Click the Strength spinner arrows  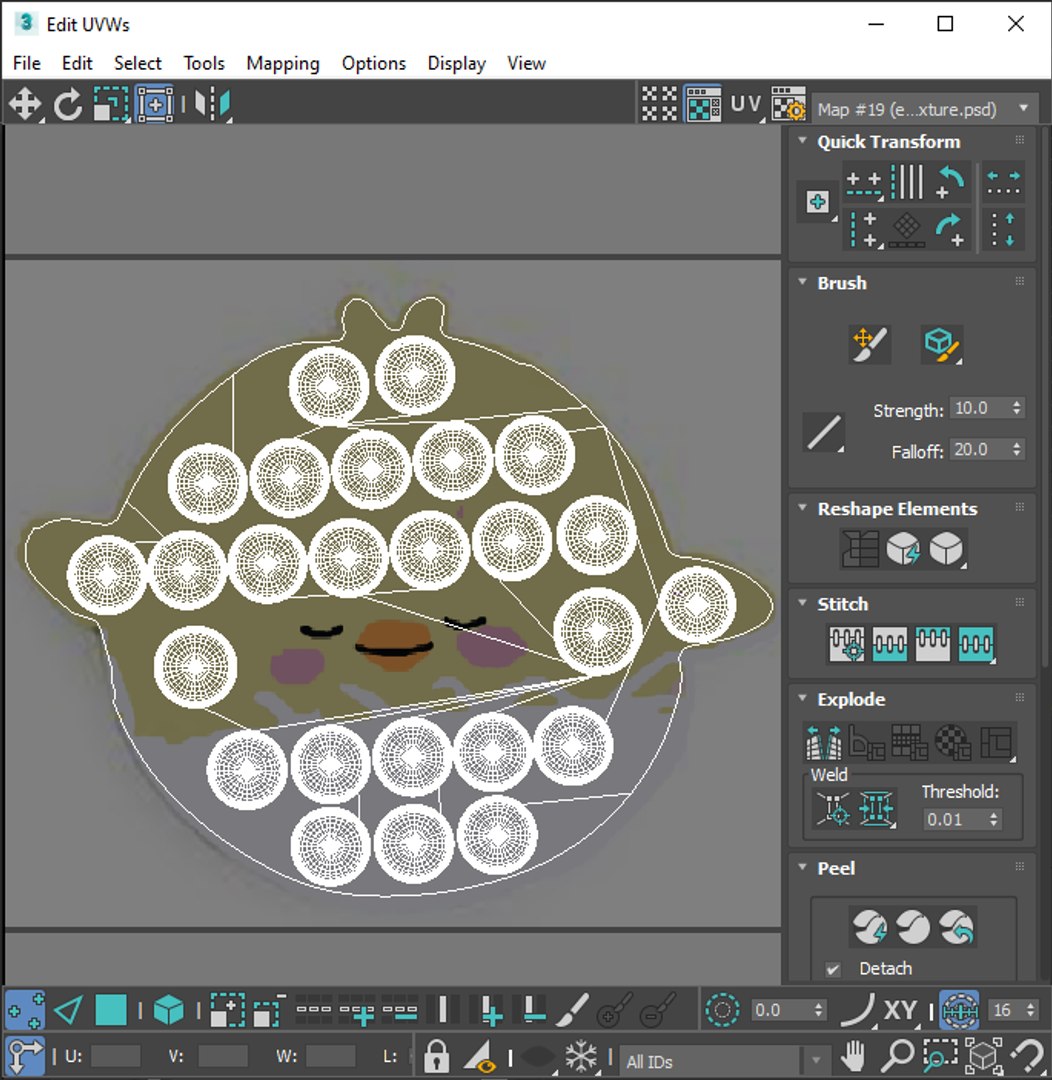point(1017,408)
